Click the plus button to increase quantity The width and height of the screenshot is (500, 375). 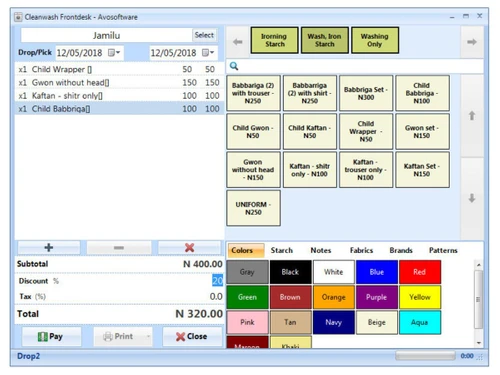[49, 247]
